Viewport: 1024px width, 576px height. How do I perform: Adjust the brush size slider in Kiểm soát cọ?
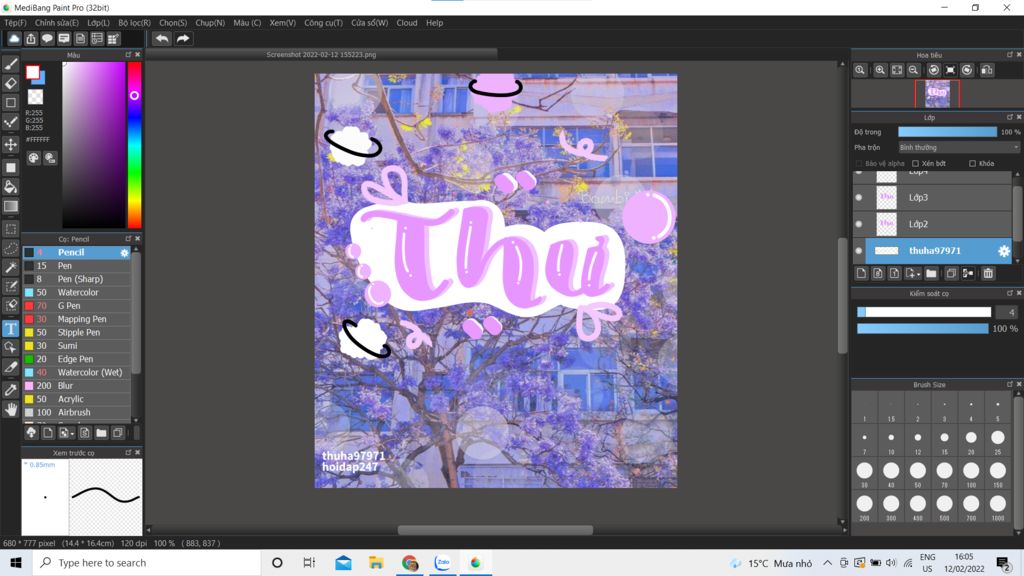pos(924,312)
